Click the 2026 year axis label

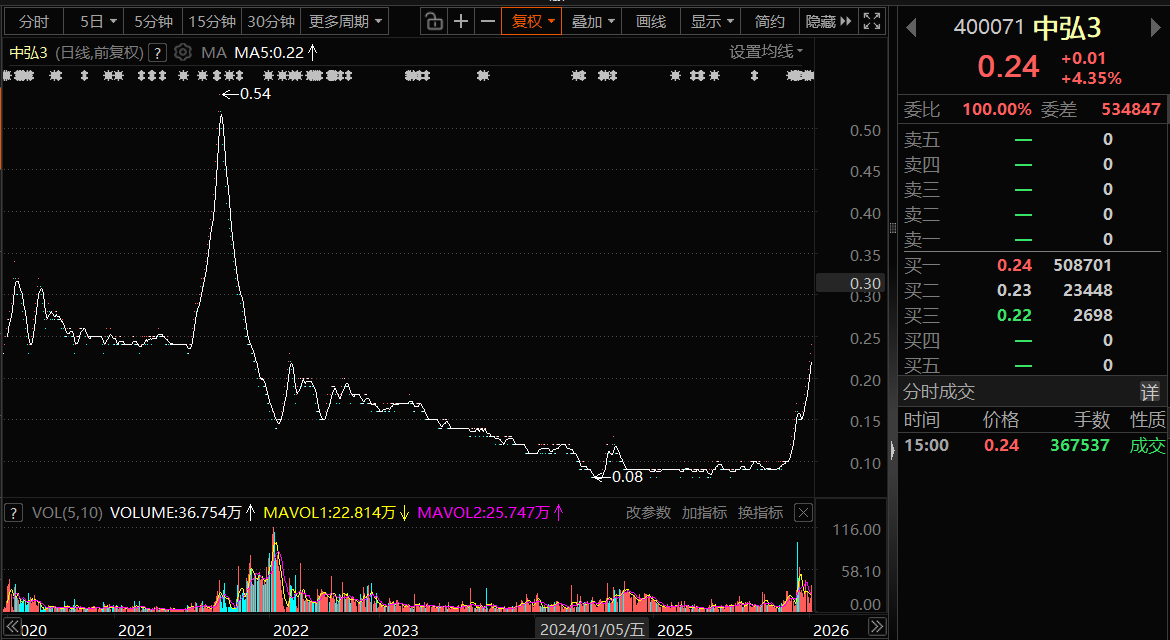[830, 630]
